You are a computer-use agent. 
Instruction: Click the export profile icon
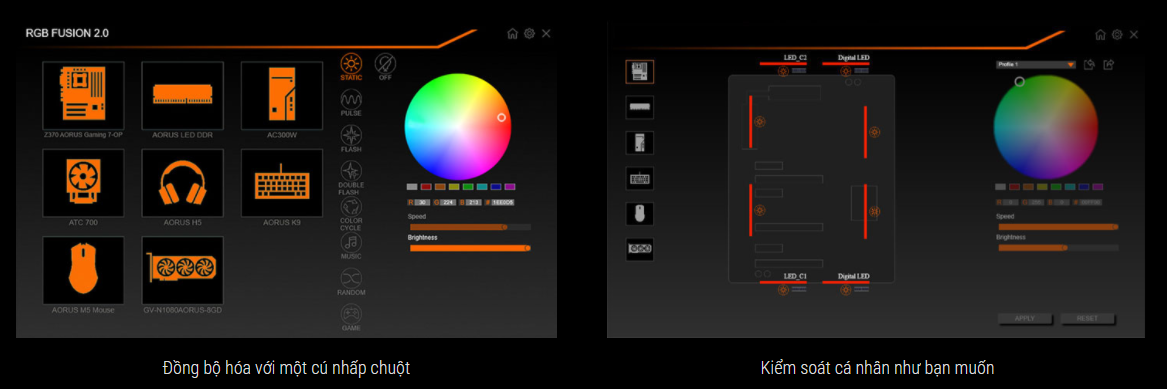pos(1108,65)
